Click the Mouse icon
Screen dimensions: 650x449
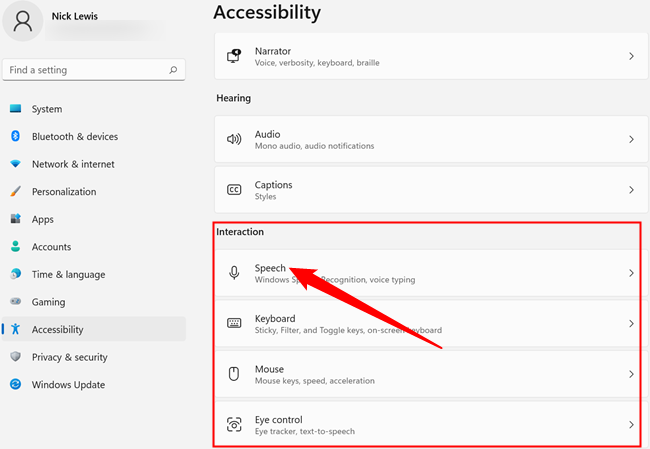(x=234, y=374)
